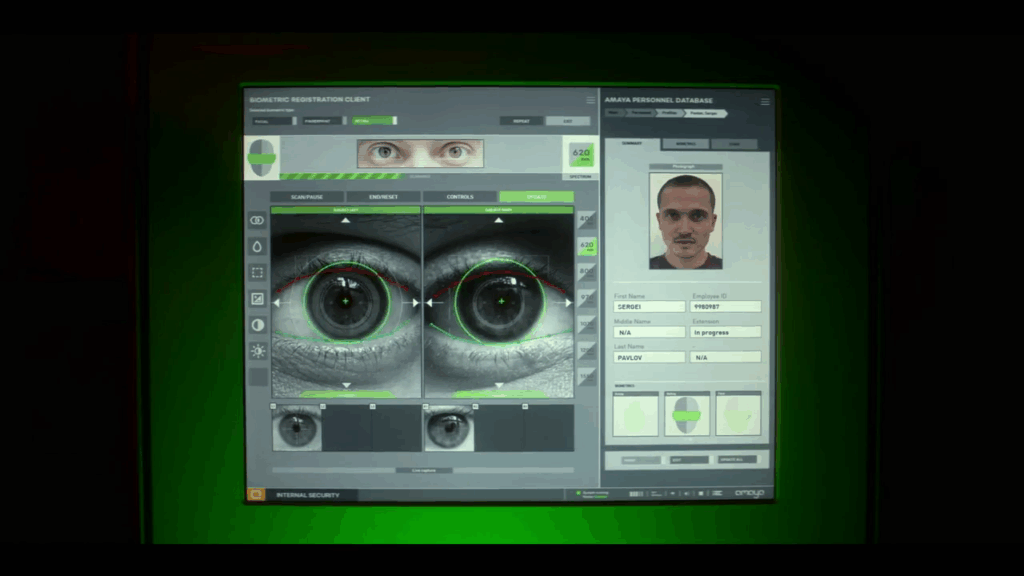Viewport: 1024px width, 576px height.
Task: Click the Live capture button
Action: 423,470
